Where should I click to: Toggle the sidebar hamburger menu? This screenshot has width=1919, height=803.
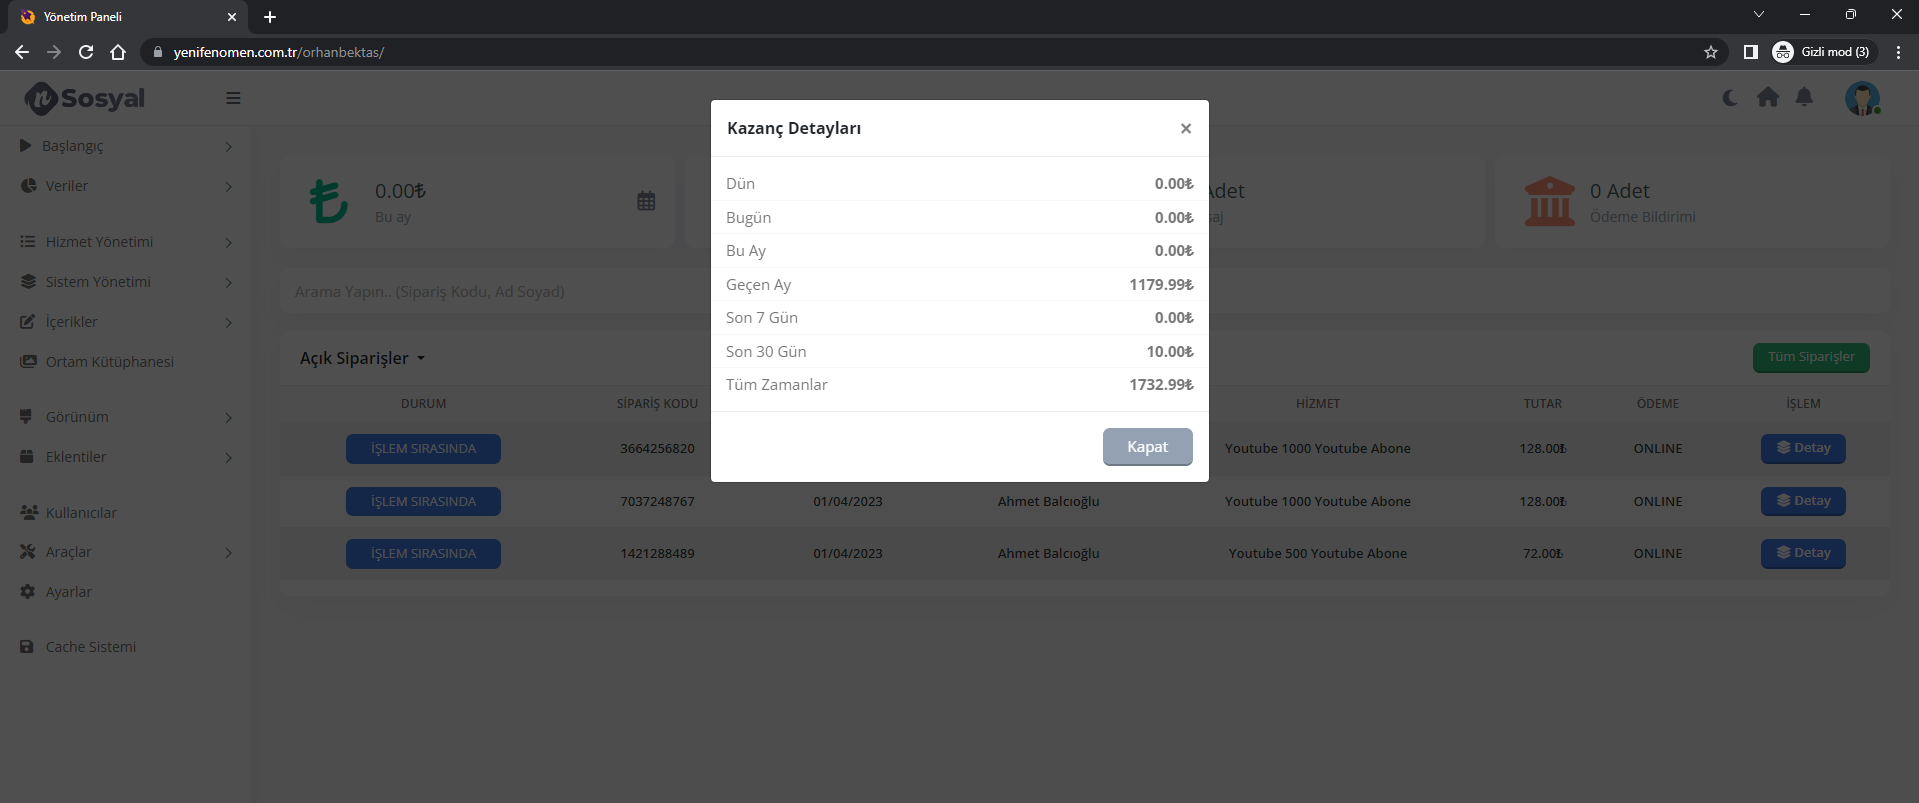233,98
